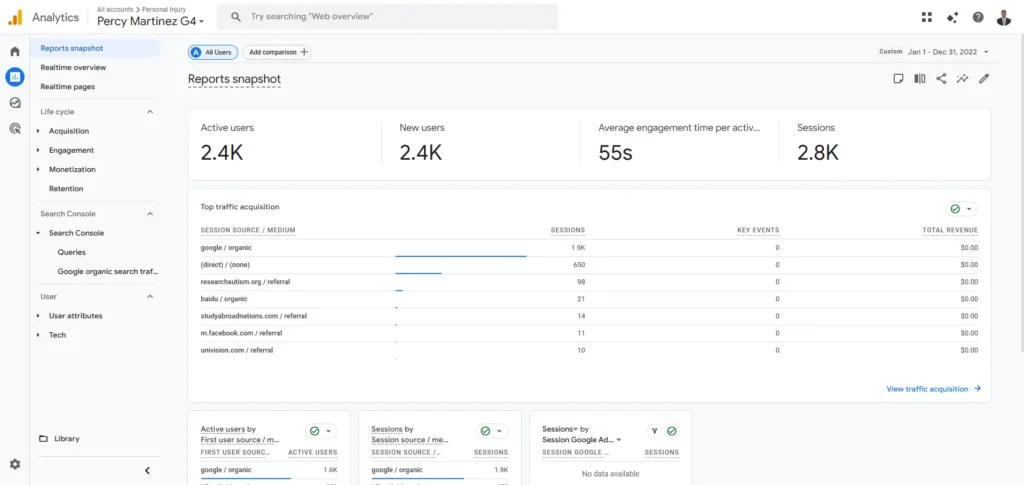Open the Home icon in left rail
The width and height of the screenshot is (1024, 485).
(x=14, y=51)
